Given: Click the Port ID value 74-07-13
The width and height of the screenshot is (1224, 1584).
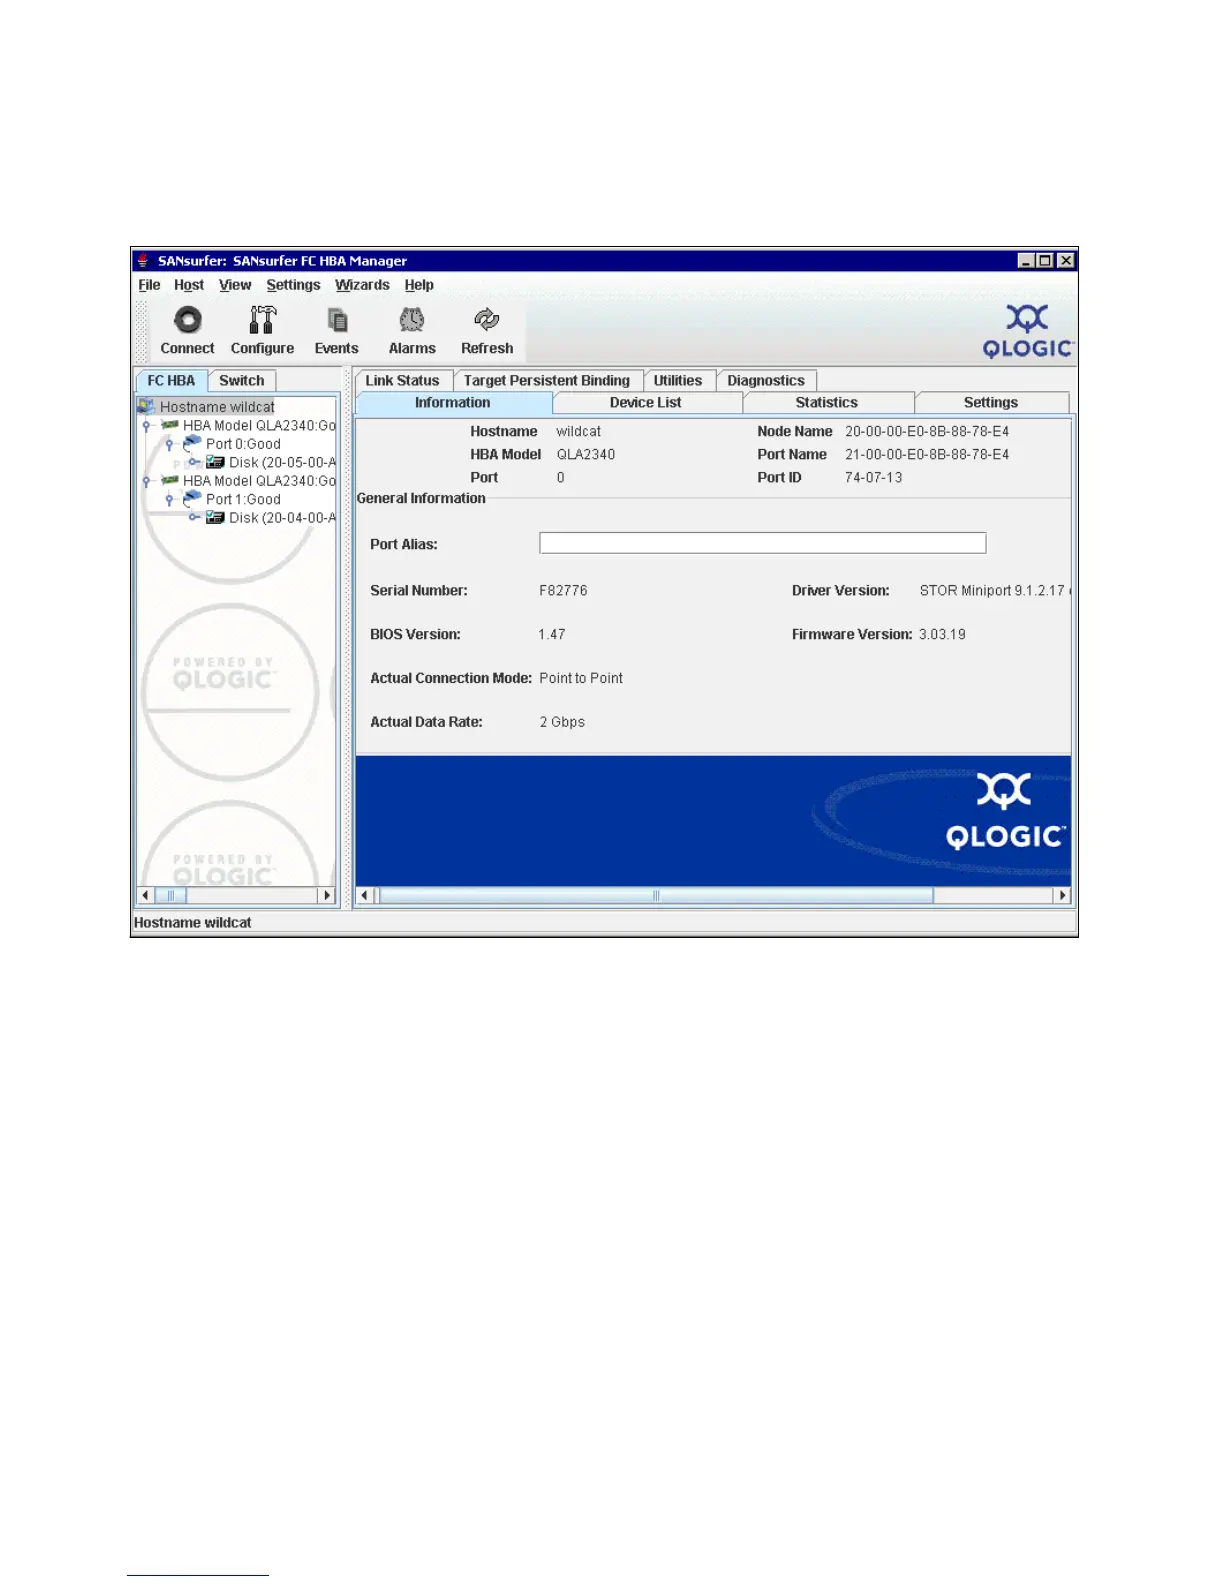Looking at the screenshot, I should [873, 478].
